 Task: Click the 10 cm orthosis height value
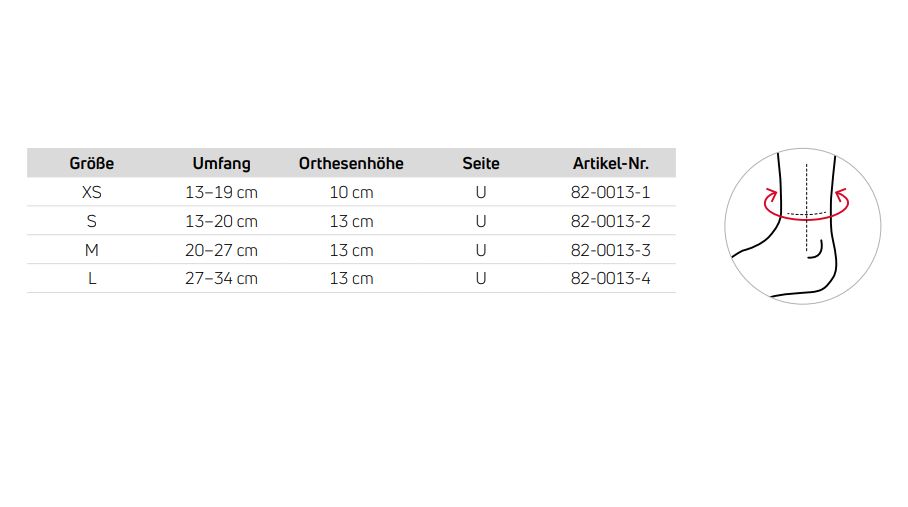(x=351, y=192)
